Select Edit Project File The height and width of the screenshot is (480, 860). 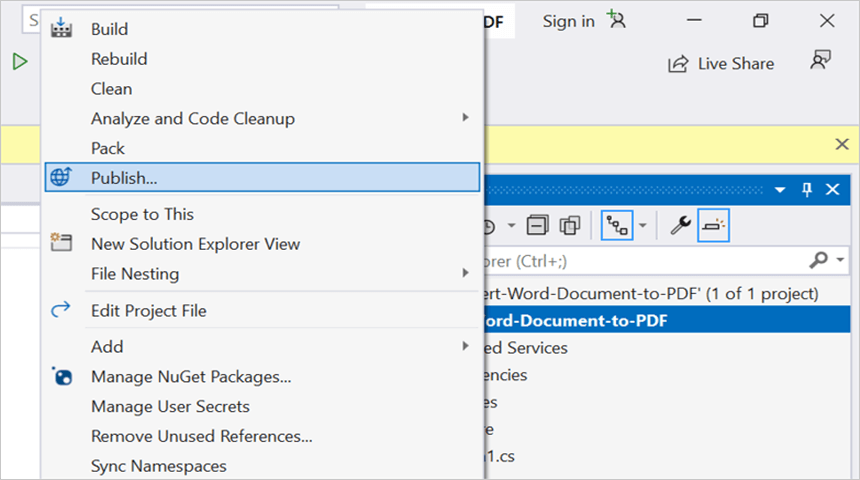pos(262,310)
